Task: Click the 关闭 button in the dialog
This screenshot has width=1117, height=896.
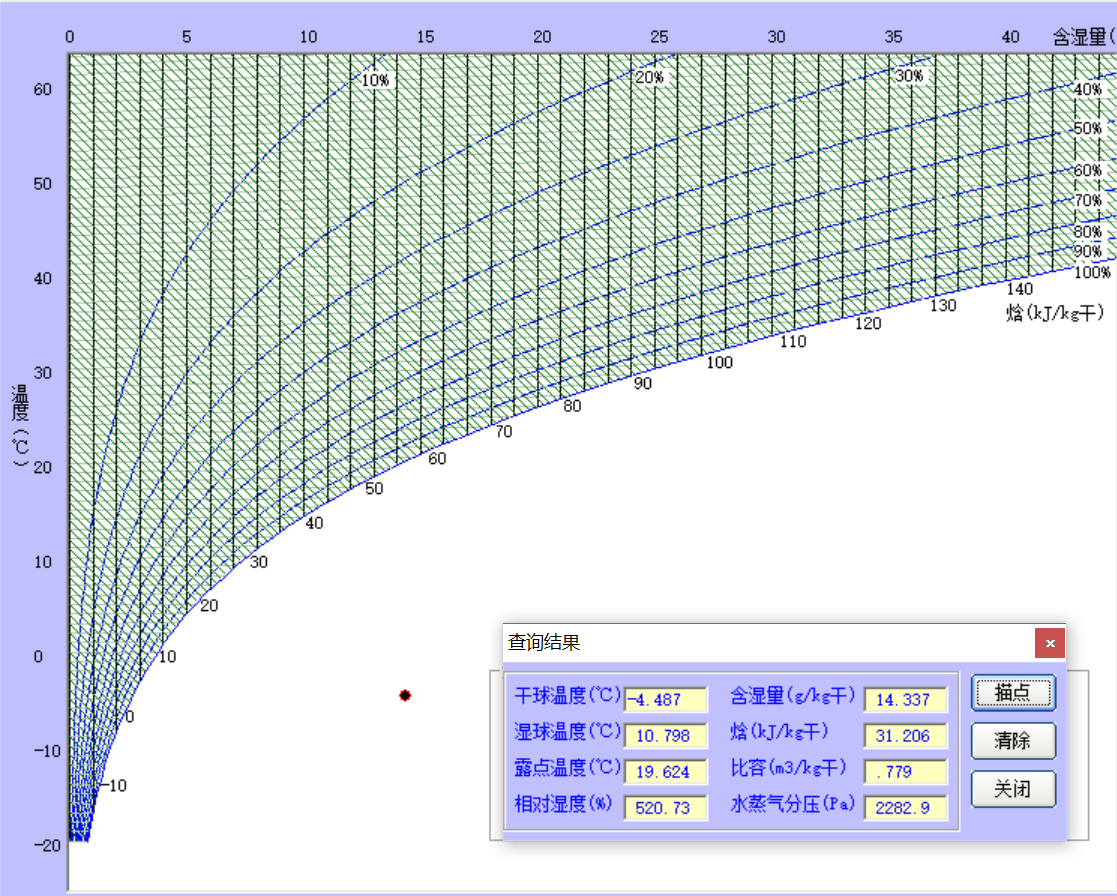Action: [1012, 789]
